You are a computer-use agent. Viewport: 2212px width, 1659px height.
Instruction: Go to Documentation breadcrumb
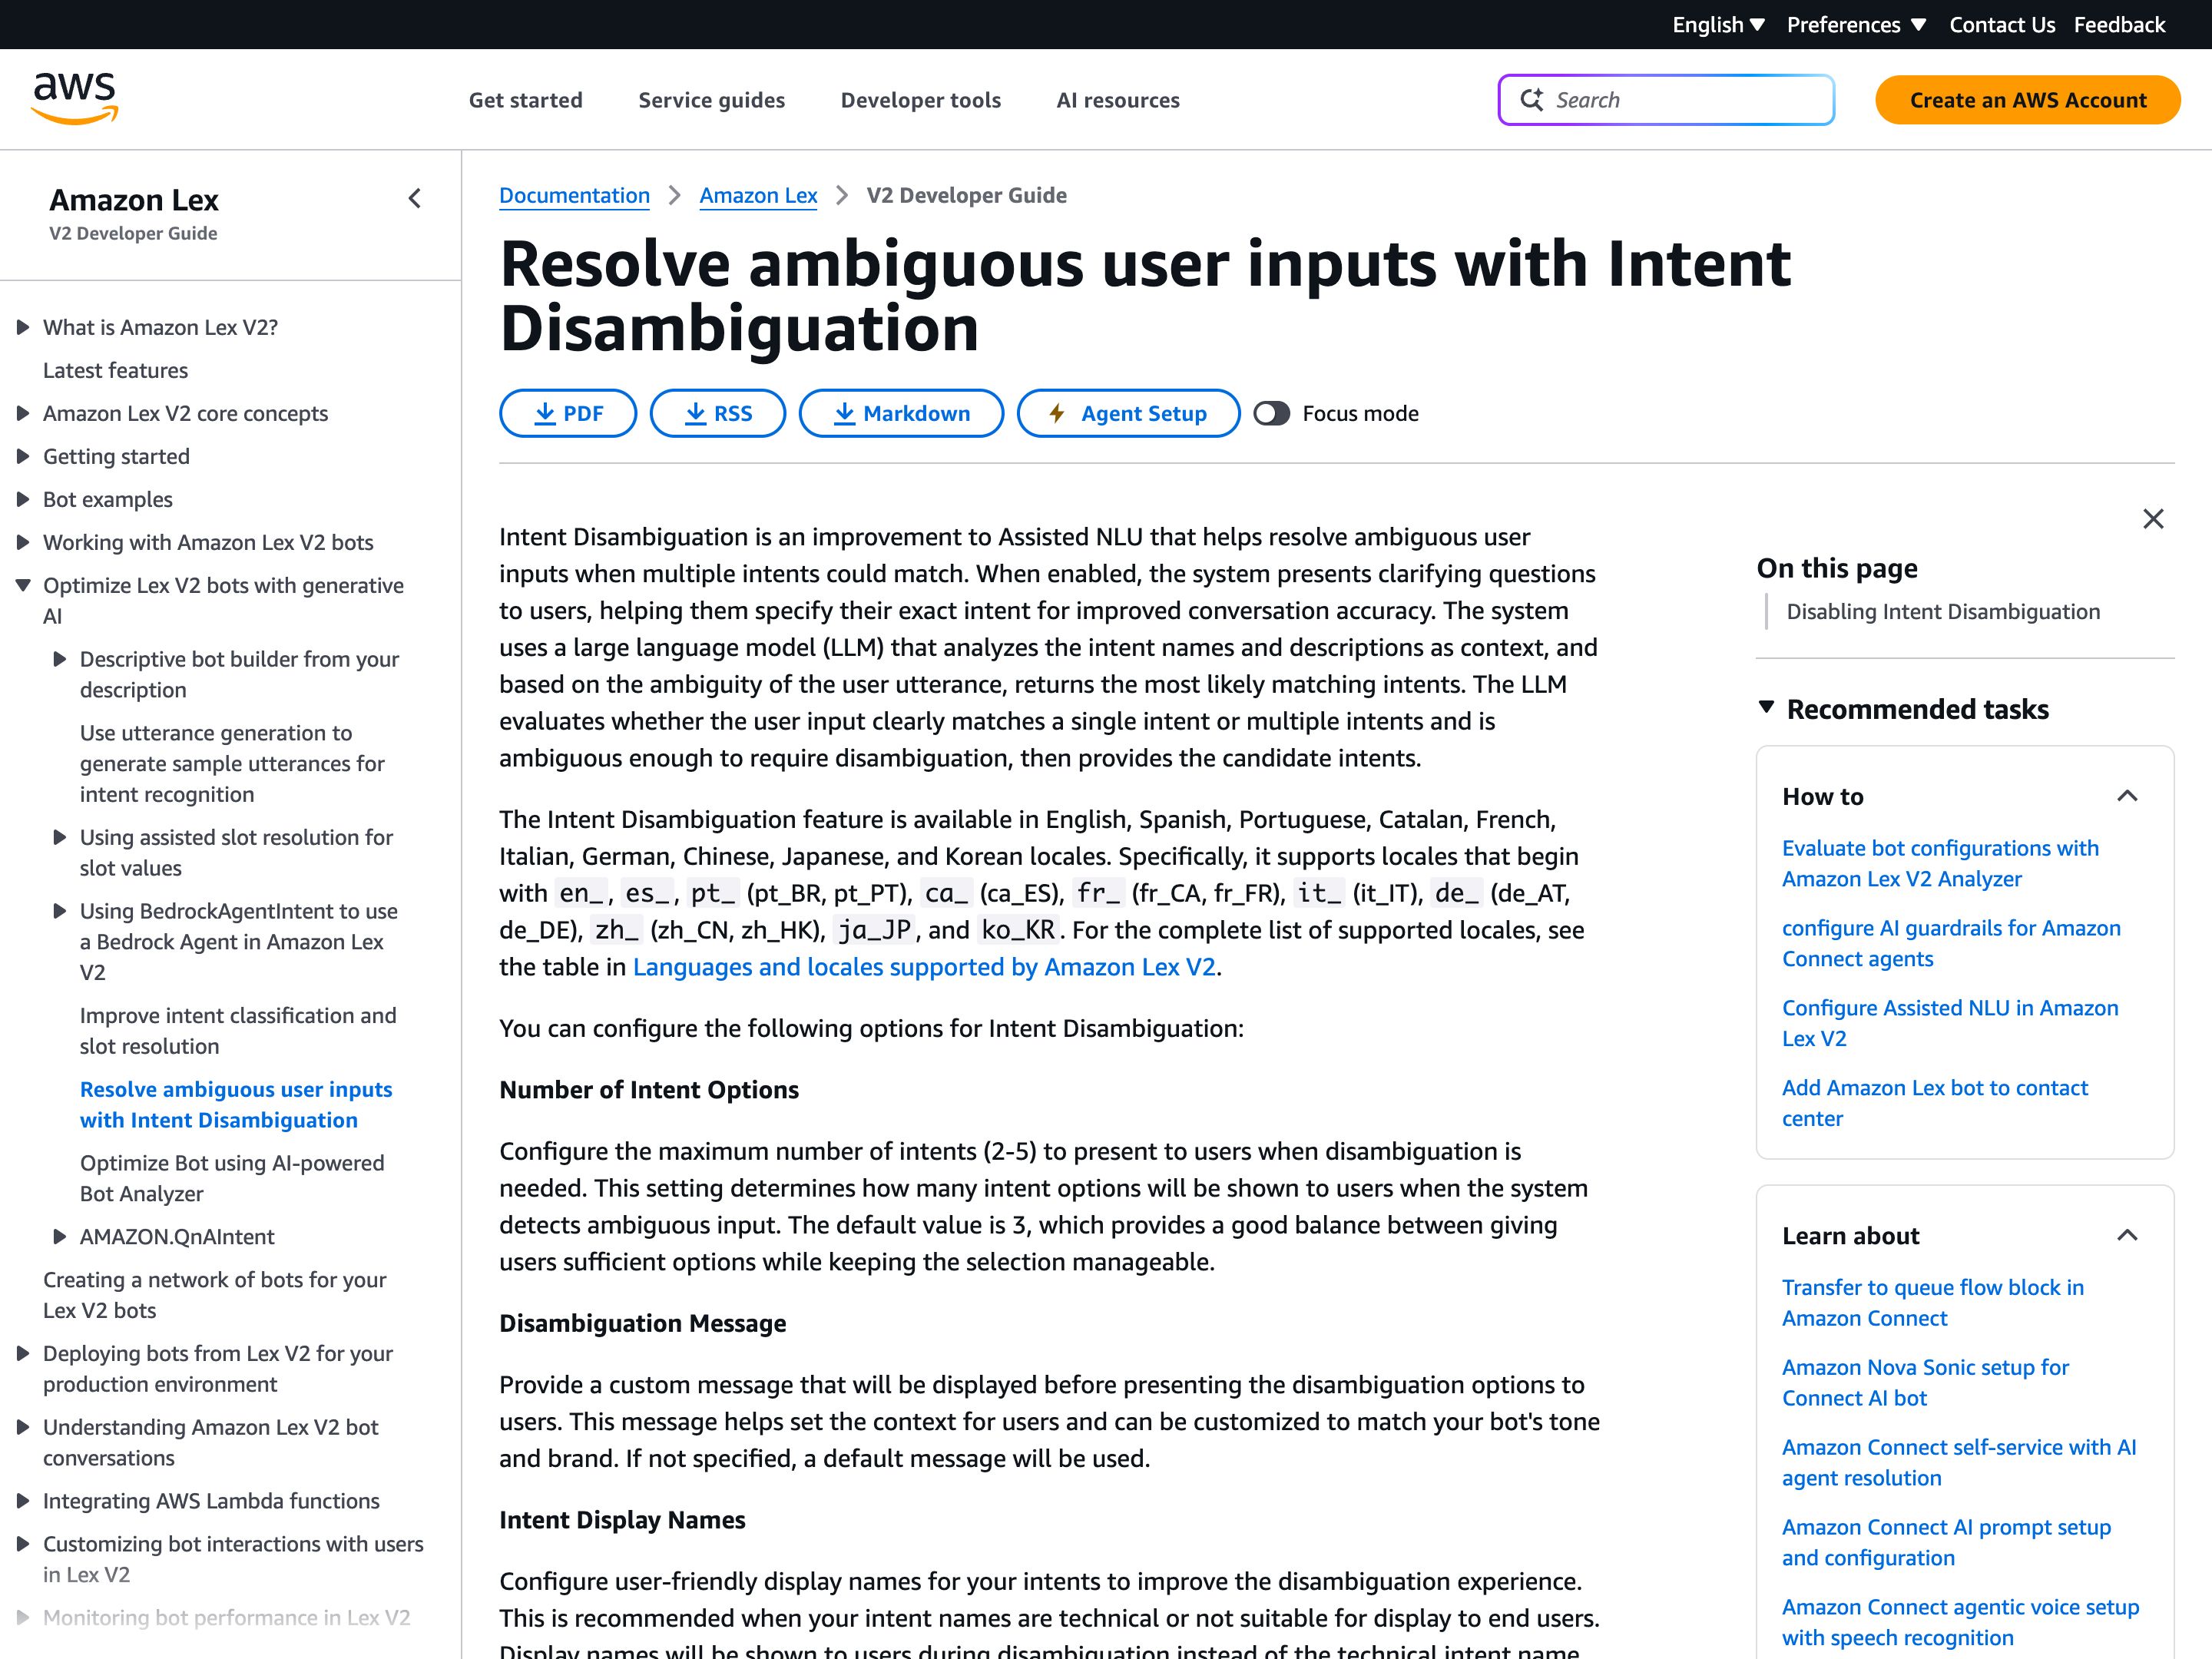tap(574, 195)
